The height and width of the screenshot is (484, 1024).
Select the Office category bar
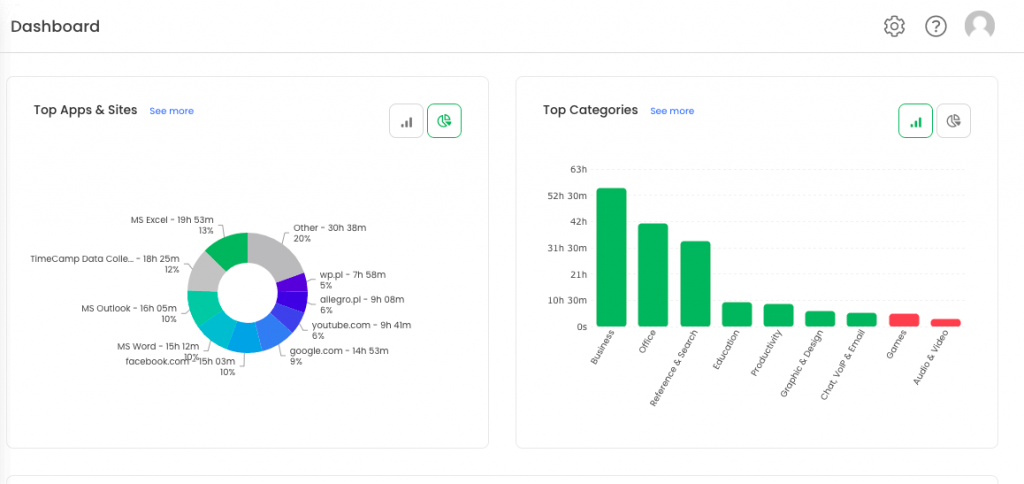pyautogui.click(x=653, y=275)
